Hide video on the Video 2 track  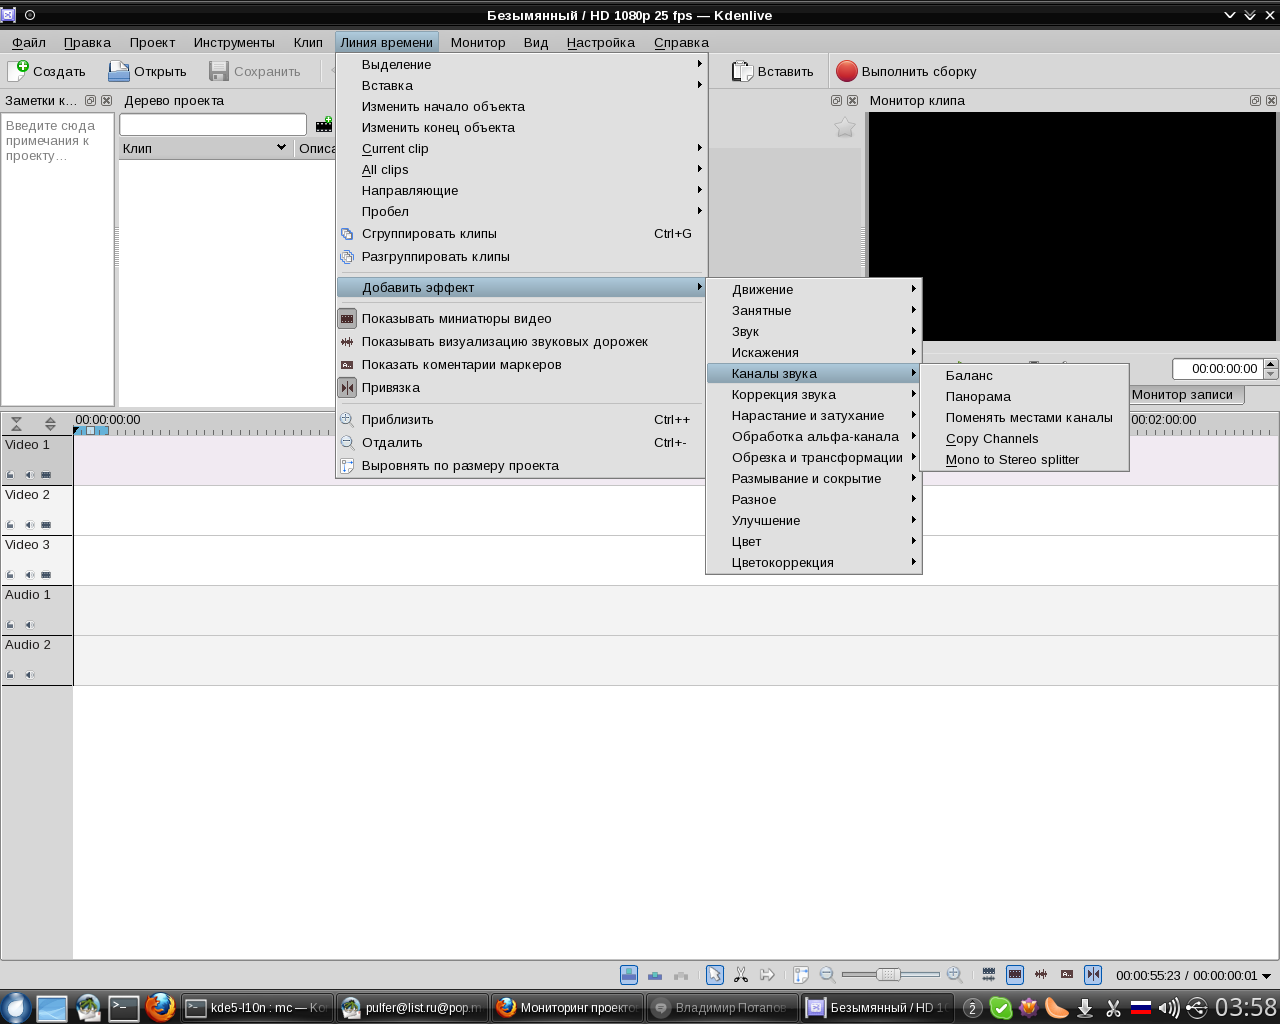coord(46,525)
